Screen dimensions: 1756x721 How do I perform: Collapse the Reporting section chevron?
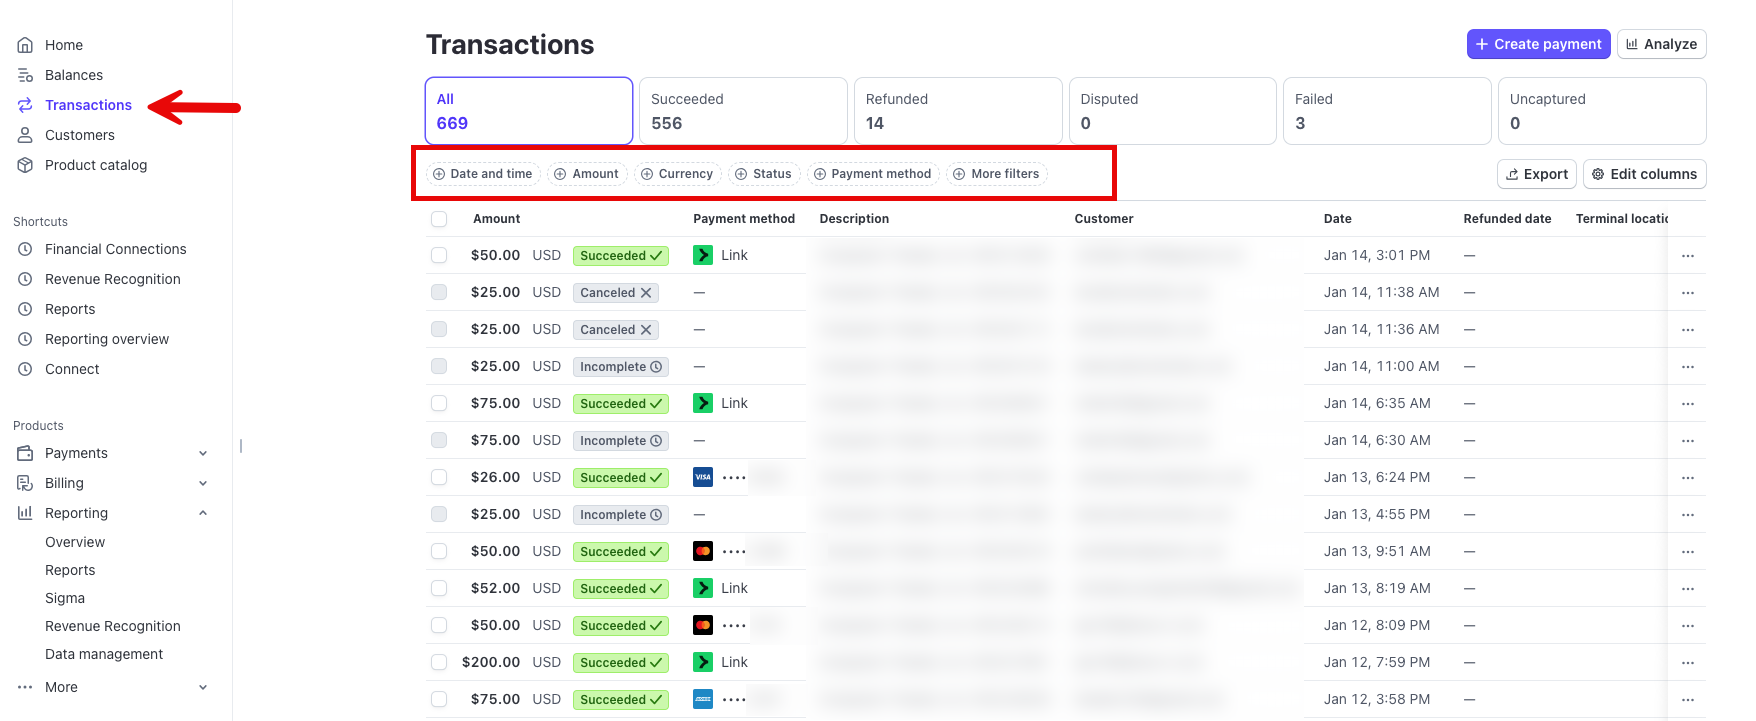coord(203,513)
